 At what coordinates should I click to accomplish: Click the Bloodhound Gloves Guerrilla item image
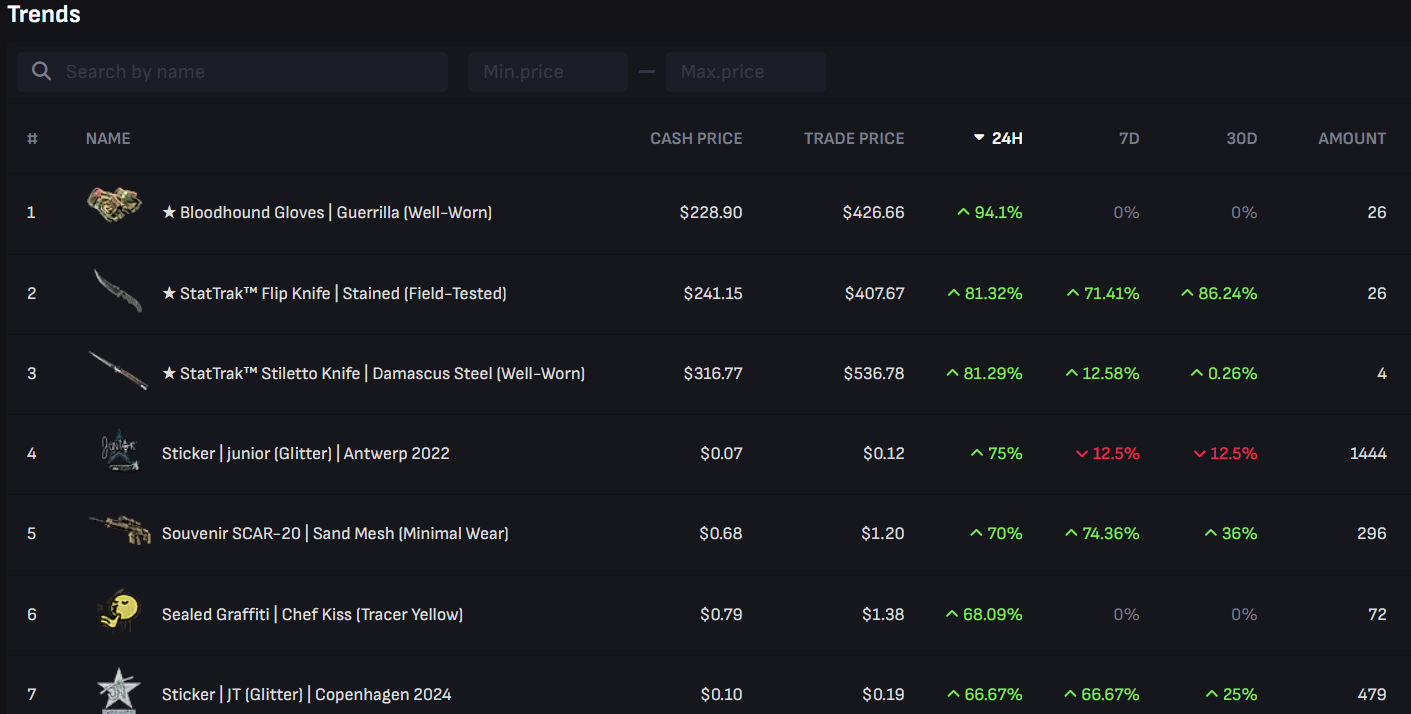115,206
